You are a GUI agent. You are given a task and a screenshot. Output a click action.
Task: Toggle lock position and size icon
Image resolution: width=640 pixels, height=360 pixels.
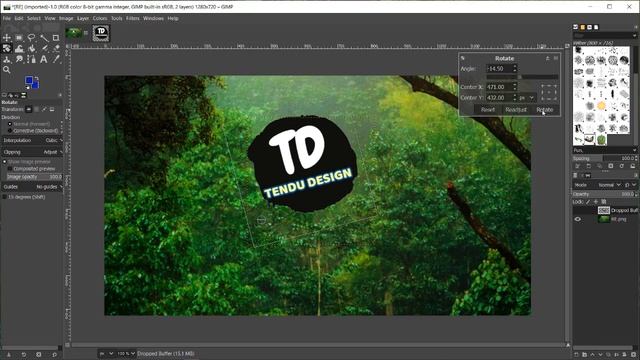[x=596, y=202]
